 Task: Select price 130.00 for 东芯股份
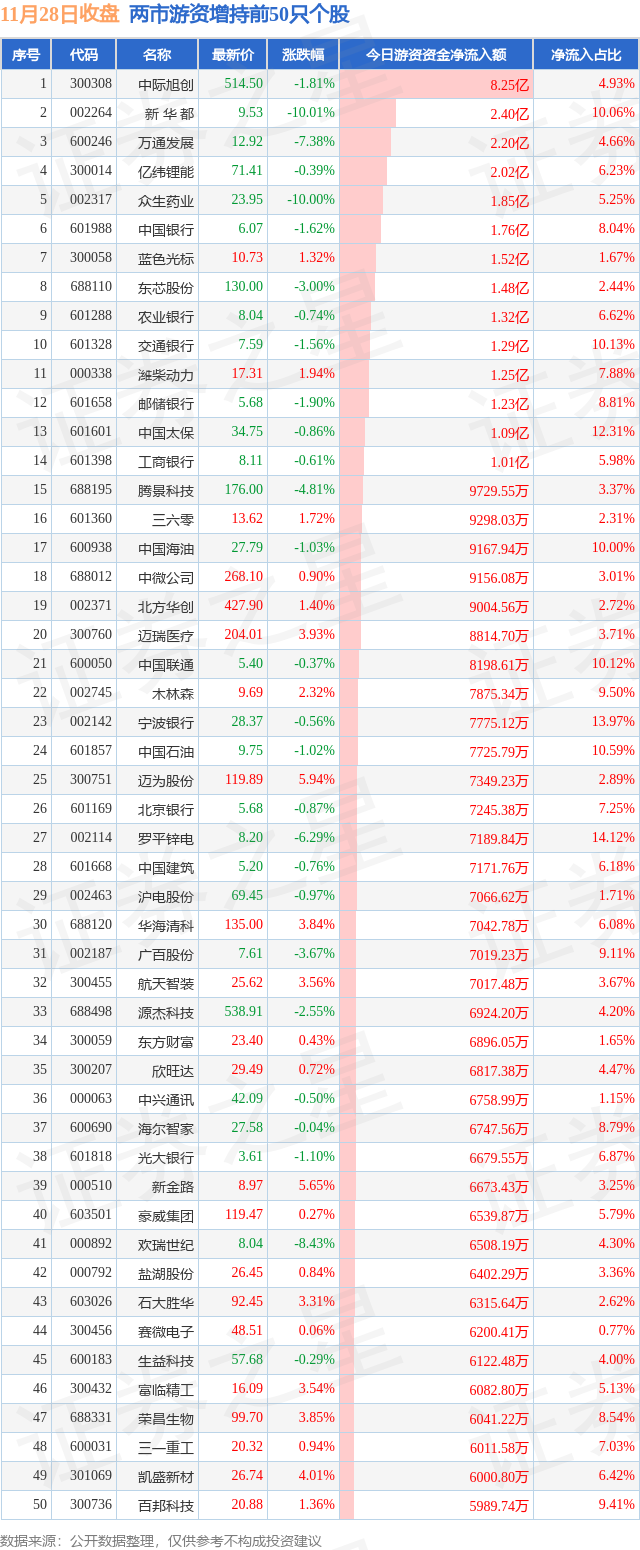[244, 287]
